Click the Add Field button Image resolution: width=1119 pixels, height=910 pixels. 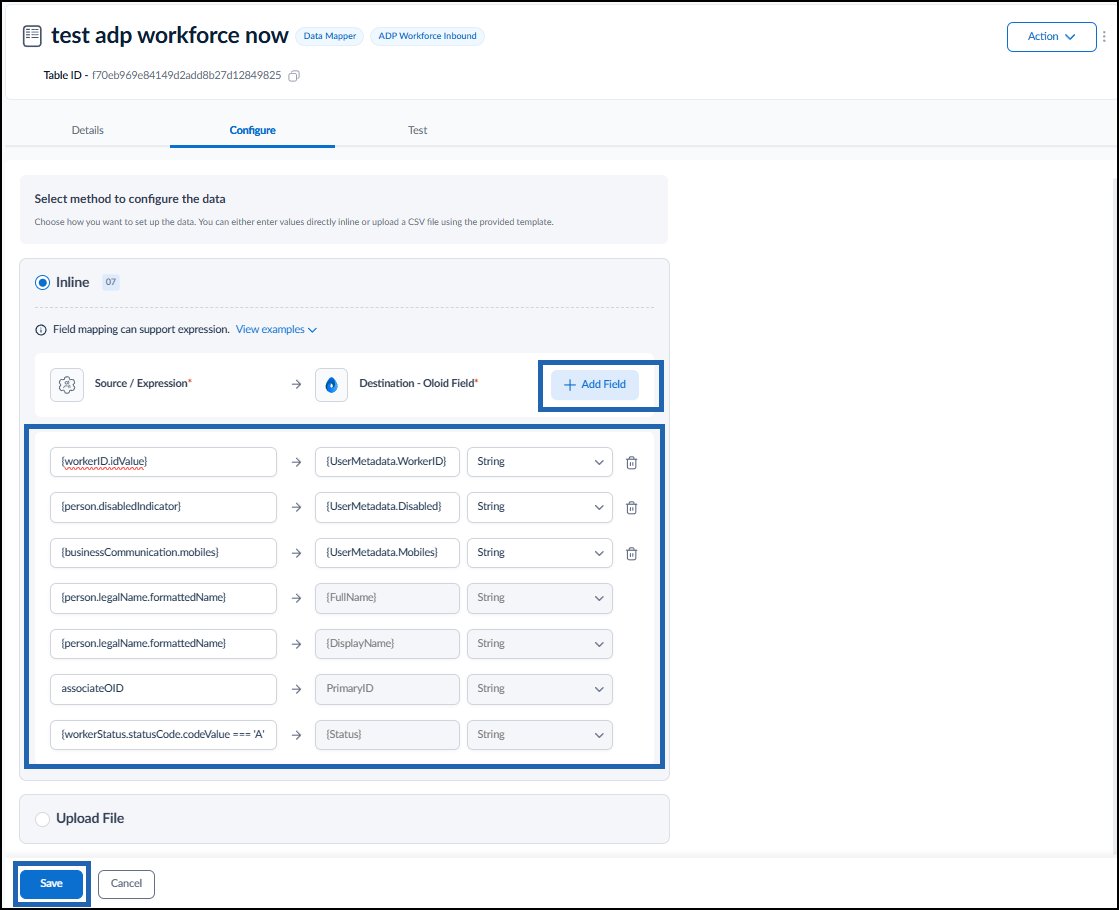point(594,385)
